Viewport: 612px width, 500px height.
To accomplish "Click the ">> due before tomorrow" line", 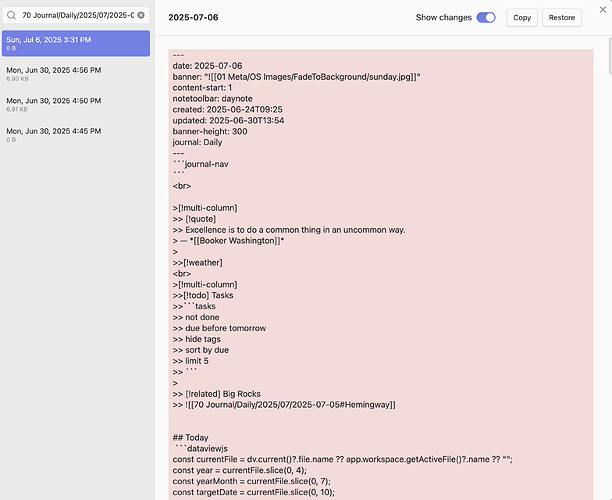I will pos(219,328).
